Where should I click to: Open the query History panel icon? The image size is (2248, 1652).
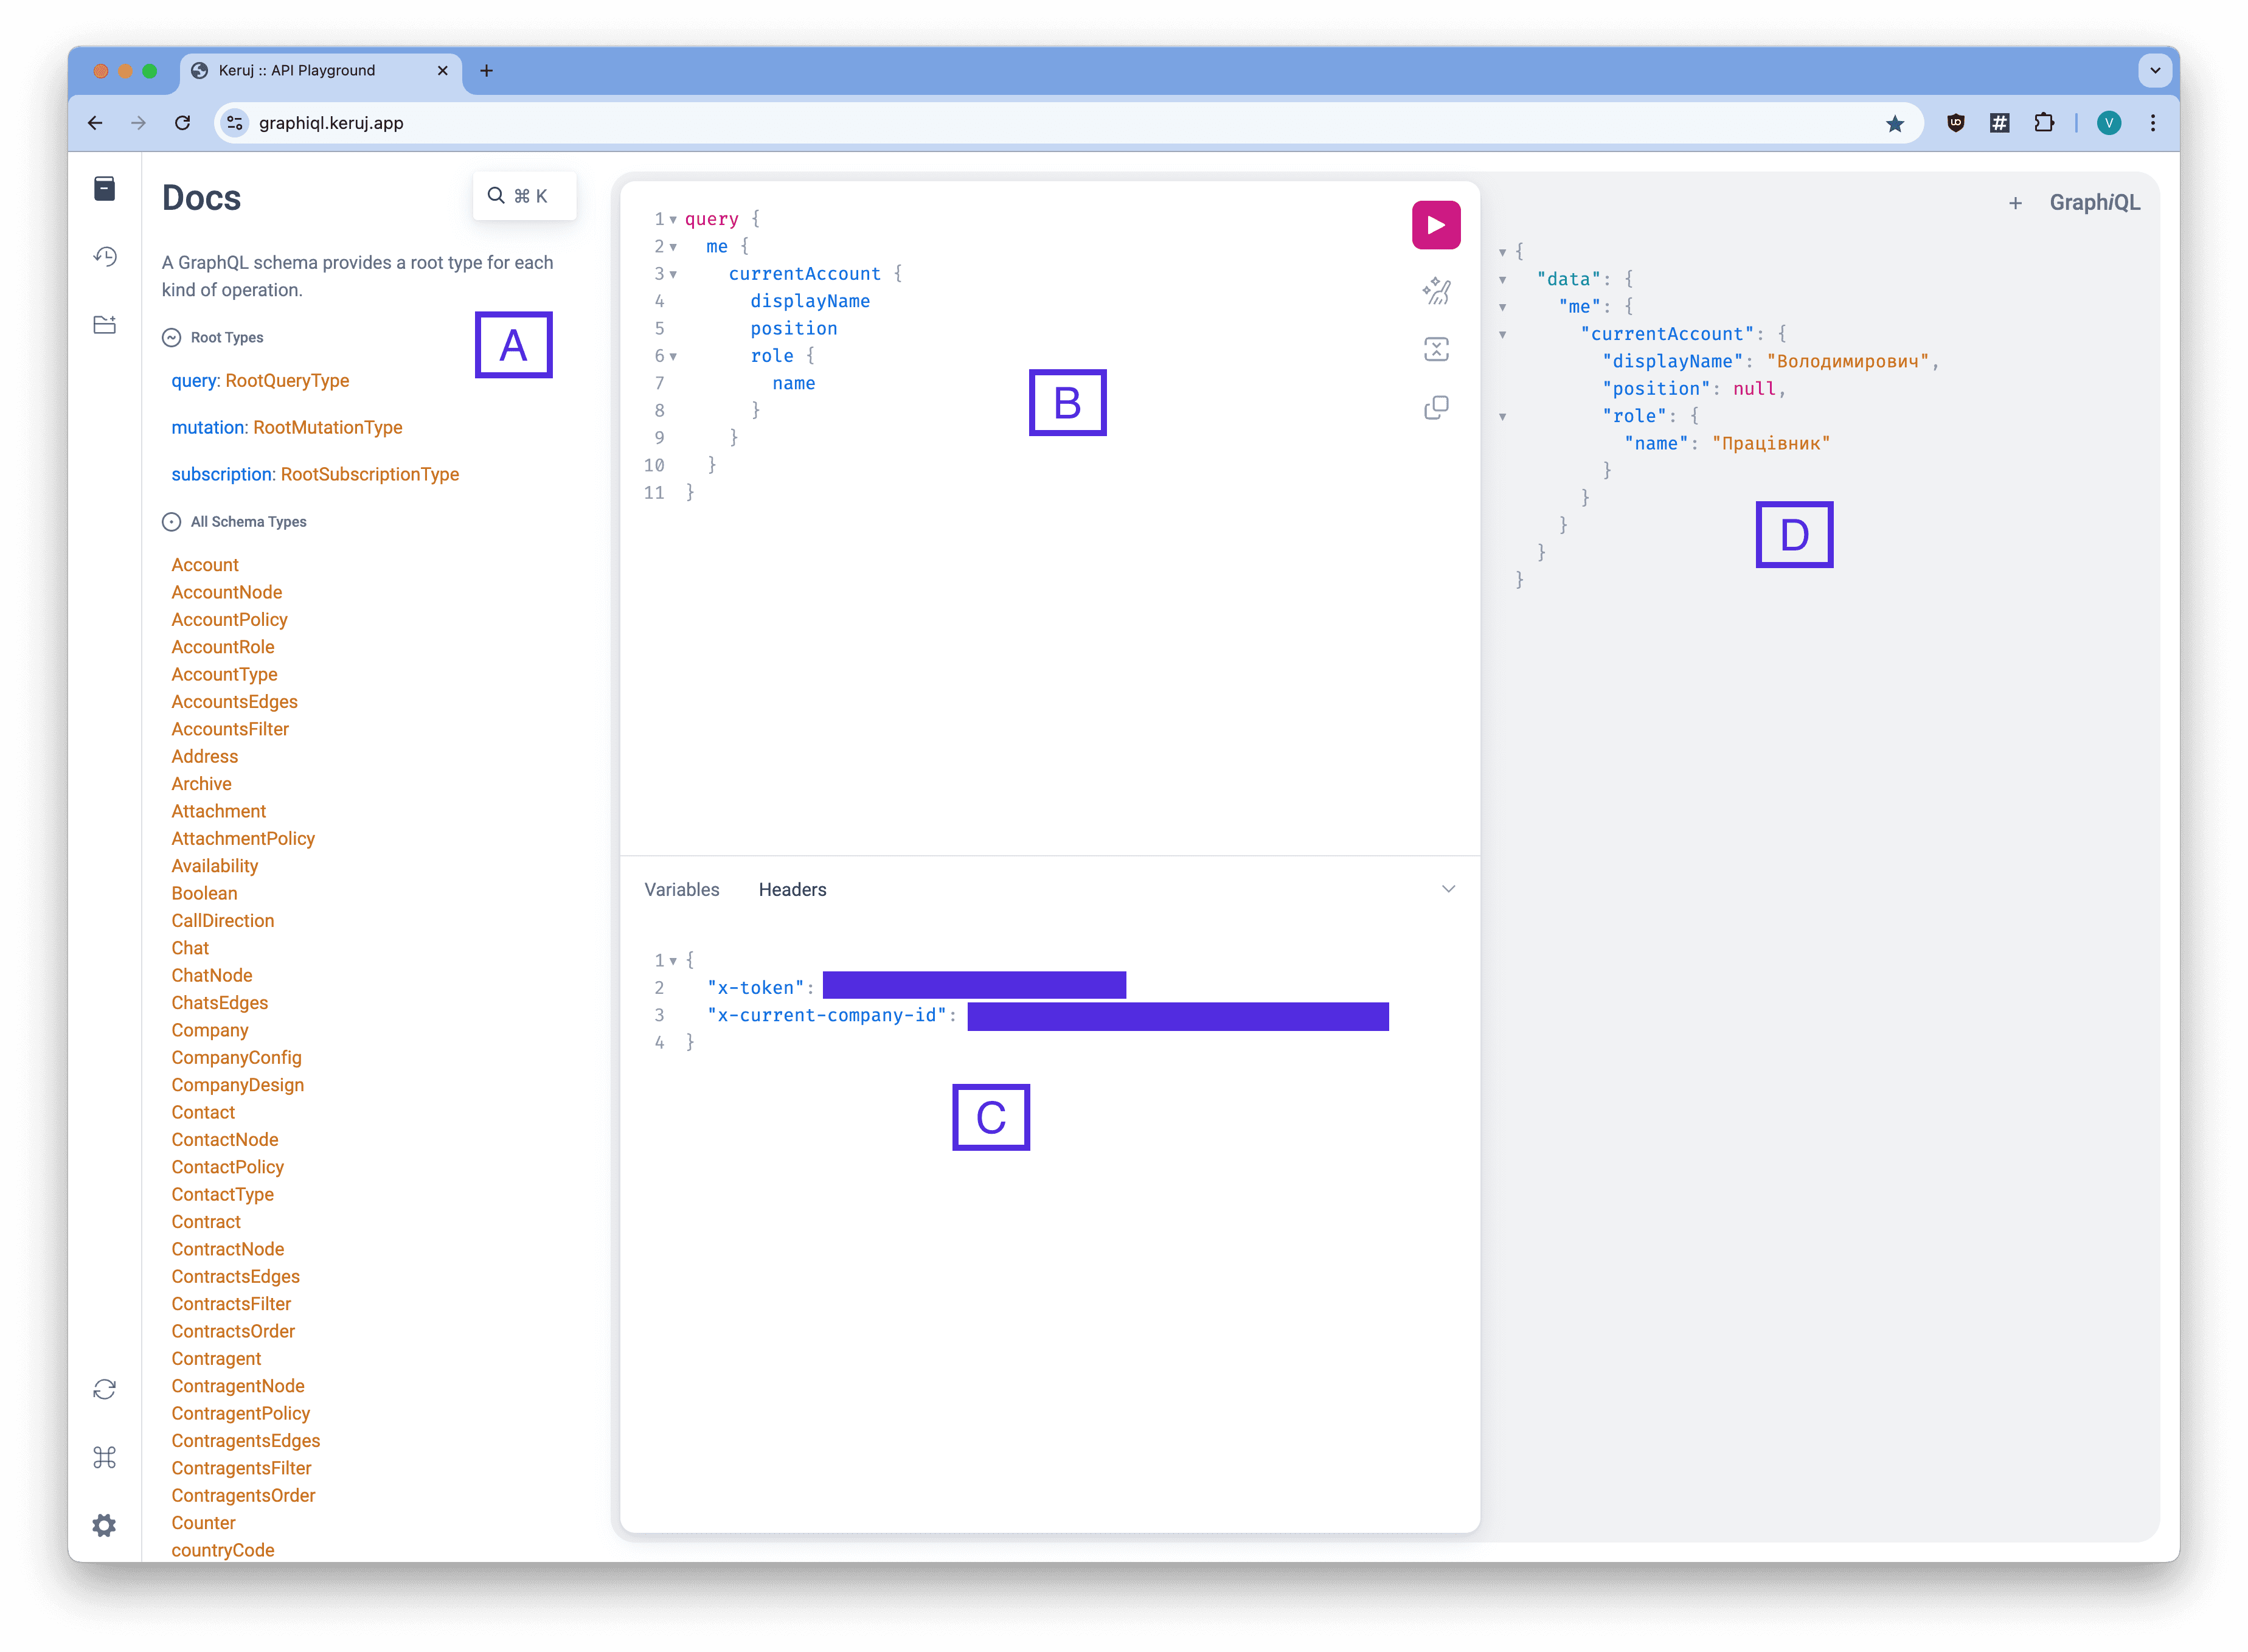tap(105, 256)
